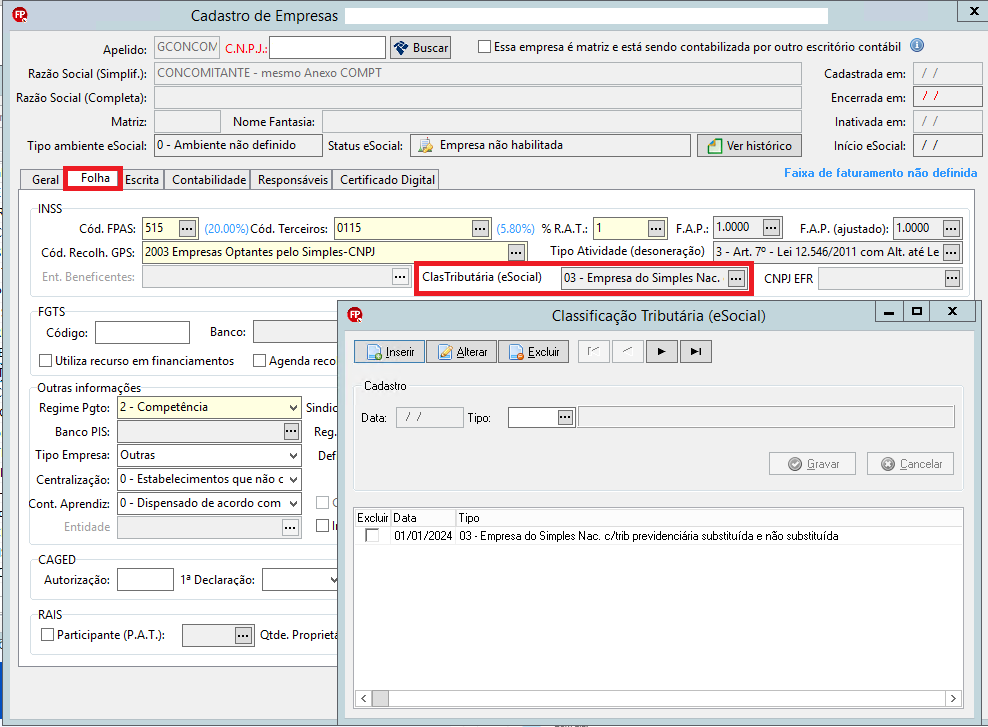
Task: Click the Buscar CNPJ search button
Action: (x=420, y=48)
